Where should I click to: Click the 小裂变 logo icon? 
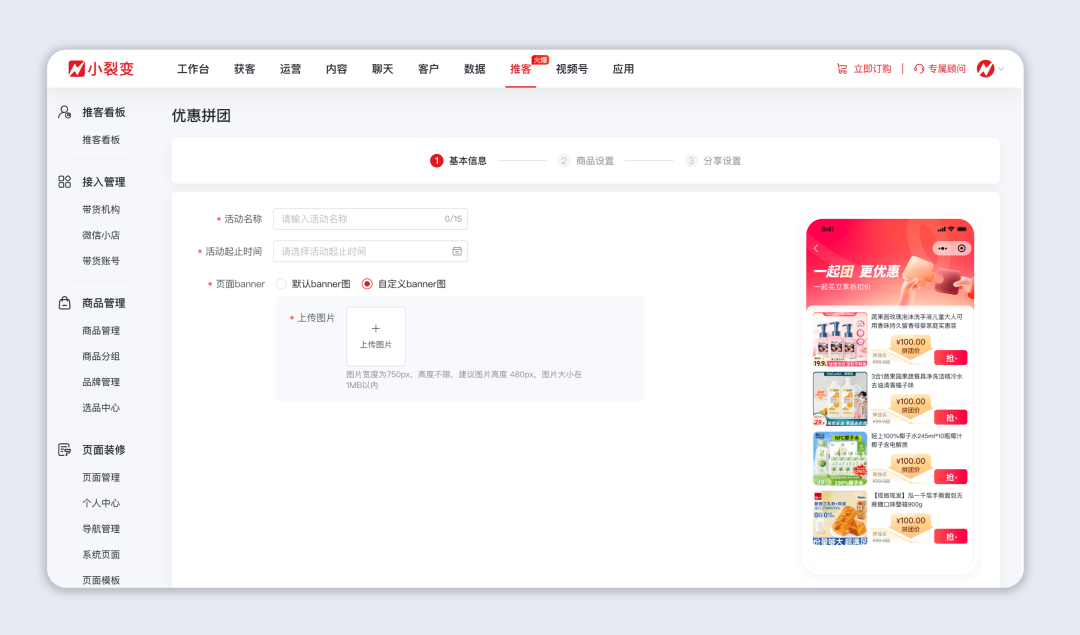coord(78,68)
